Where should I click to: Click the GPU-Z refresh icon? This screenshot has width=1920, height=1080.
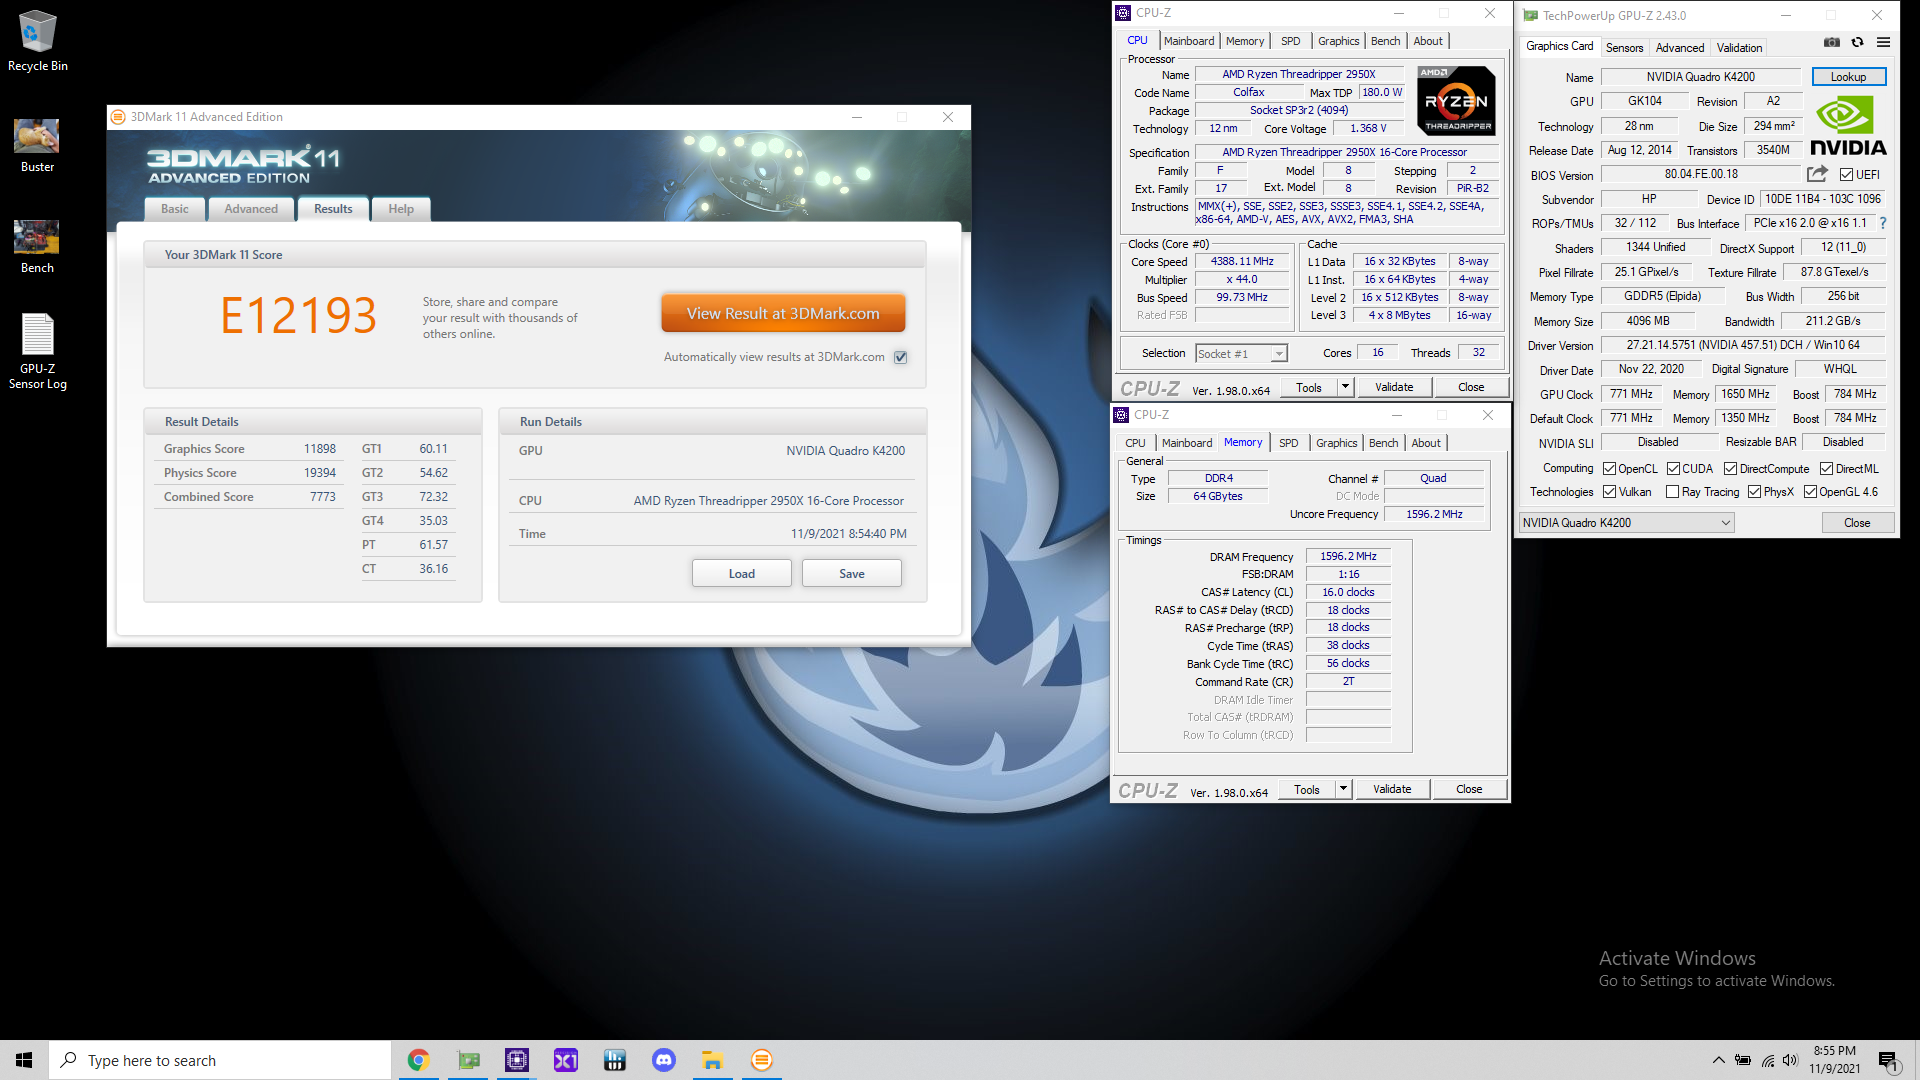point(1857,42)
